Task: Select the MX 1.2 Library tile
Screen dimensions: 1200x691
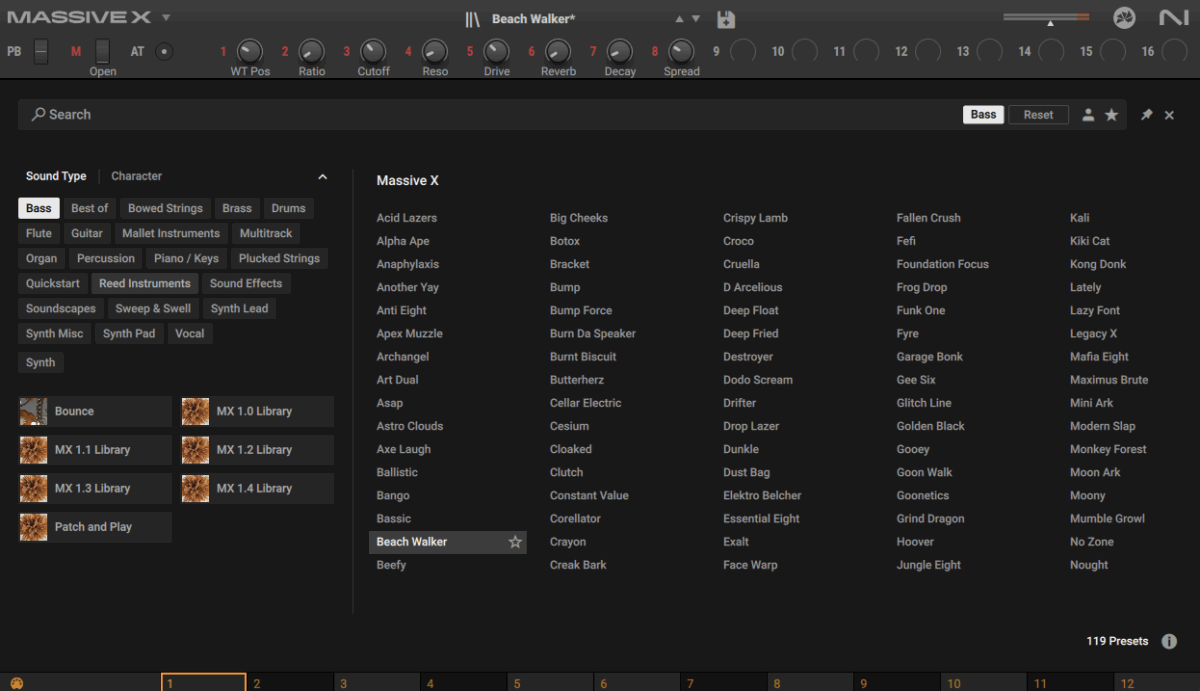Action: click(x=257, y=450)
